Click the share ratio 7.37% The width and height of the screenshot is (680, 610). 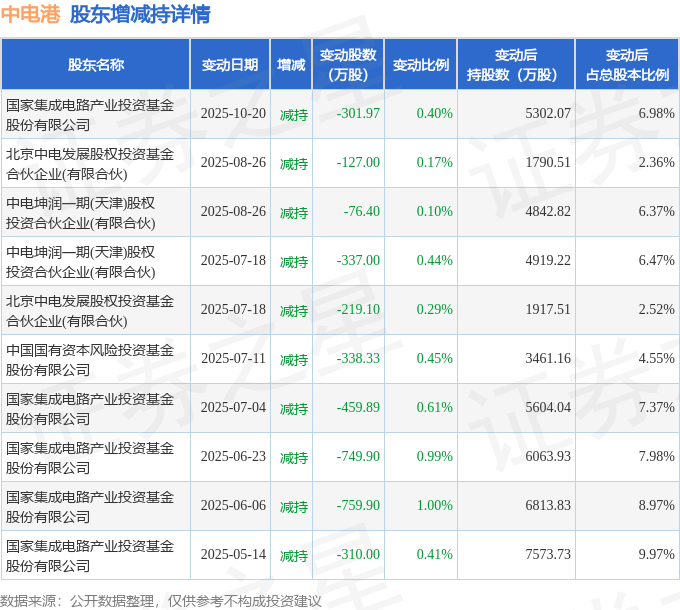tap(657, 407)
